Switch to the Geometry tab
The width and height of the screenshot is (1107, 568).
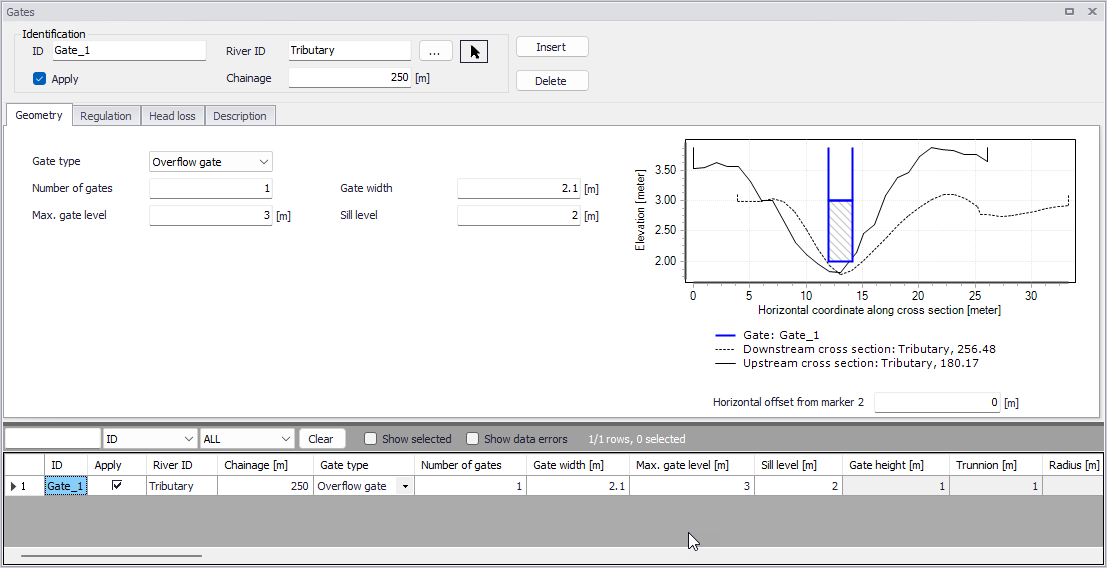pyautogui.click(x=39, y=115)
